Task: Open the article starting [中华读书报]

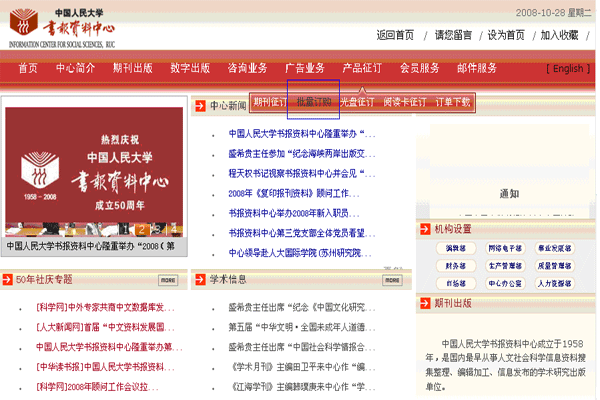Action: [x=105, y=367]
